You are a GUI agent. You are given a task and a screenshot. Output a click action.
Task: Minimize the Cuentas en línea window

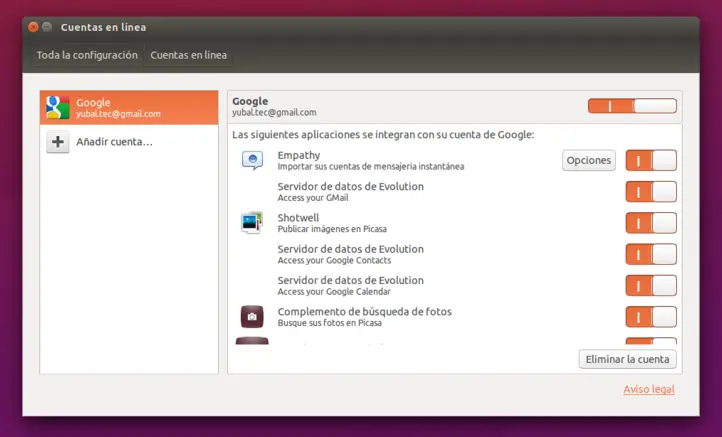click(47, 27)
